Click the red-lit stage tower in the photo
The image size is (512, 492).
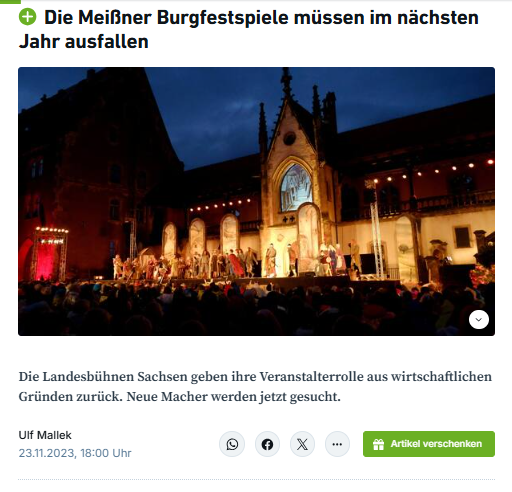pyautogui.click(x=51, y=254)
